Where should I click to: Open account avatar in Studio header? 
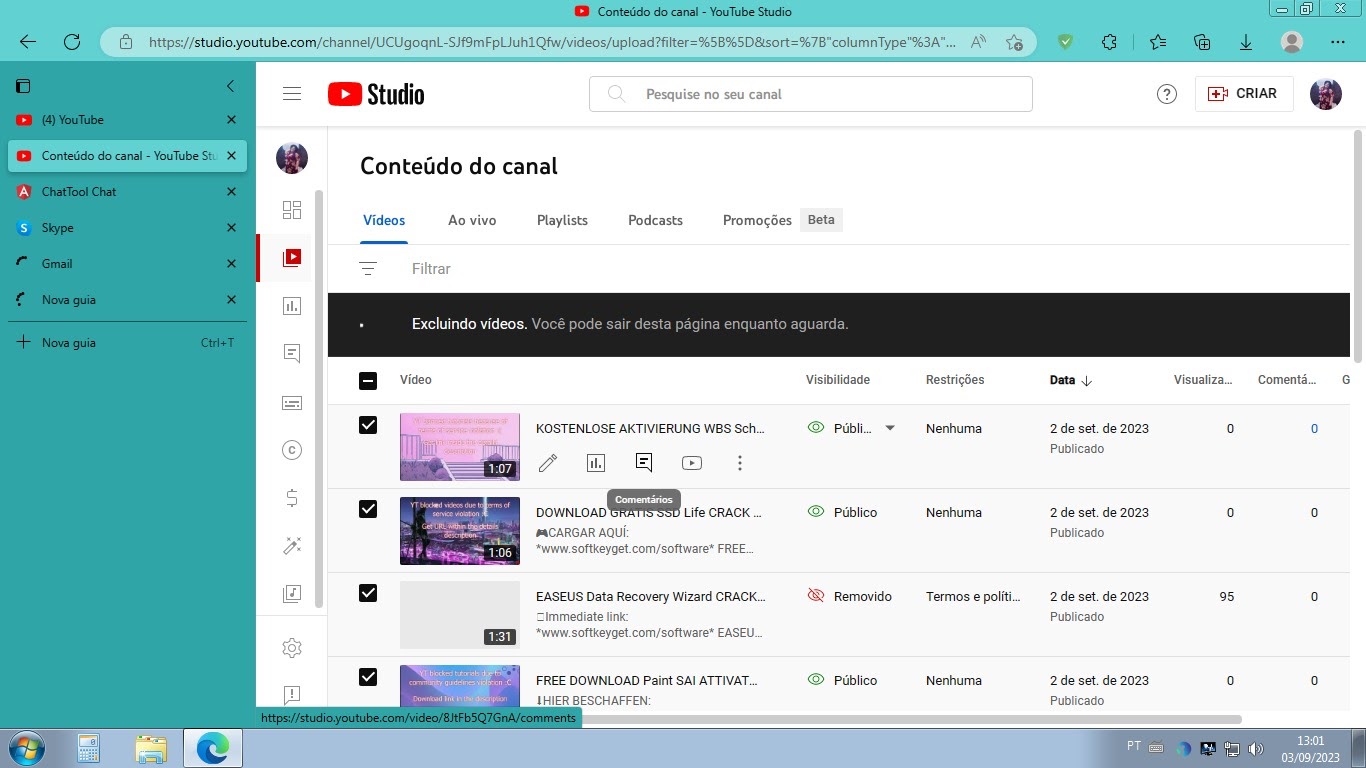point(1326,94)
